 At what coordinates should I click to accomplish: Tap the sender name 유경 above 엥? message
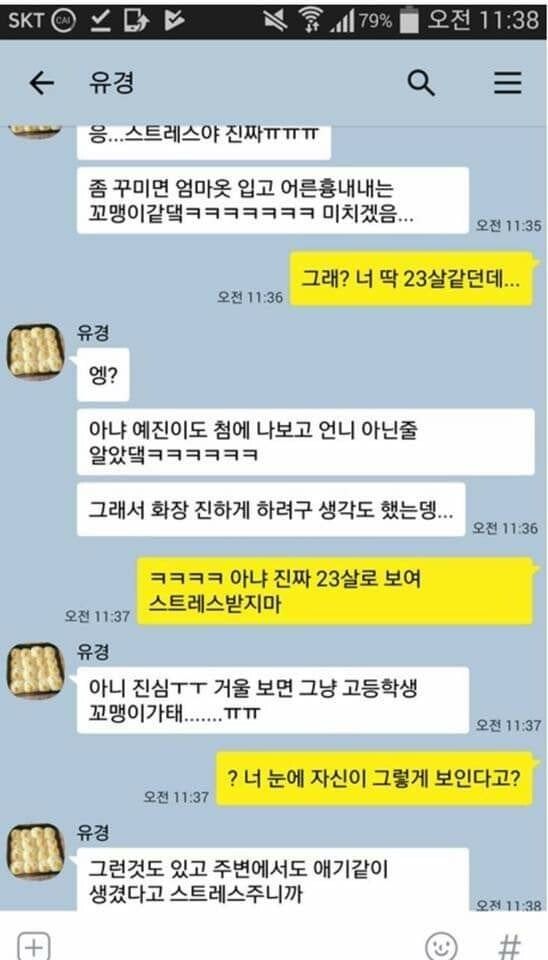(93, 333)
